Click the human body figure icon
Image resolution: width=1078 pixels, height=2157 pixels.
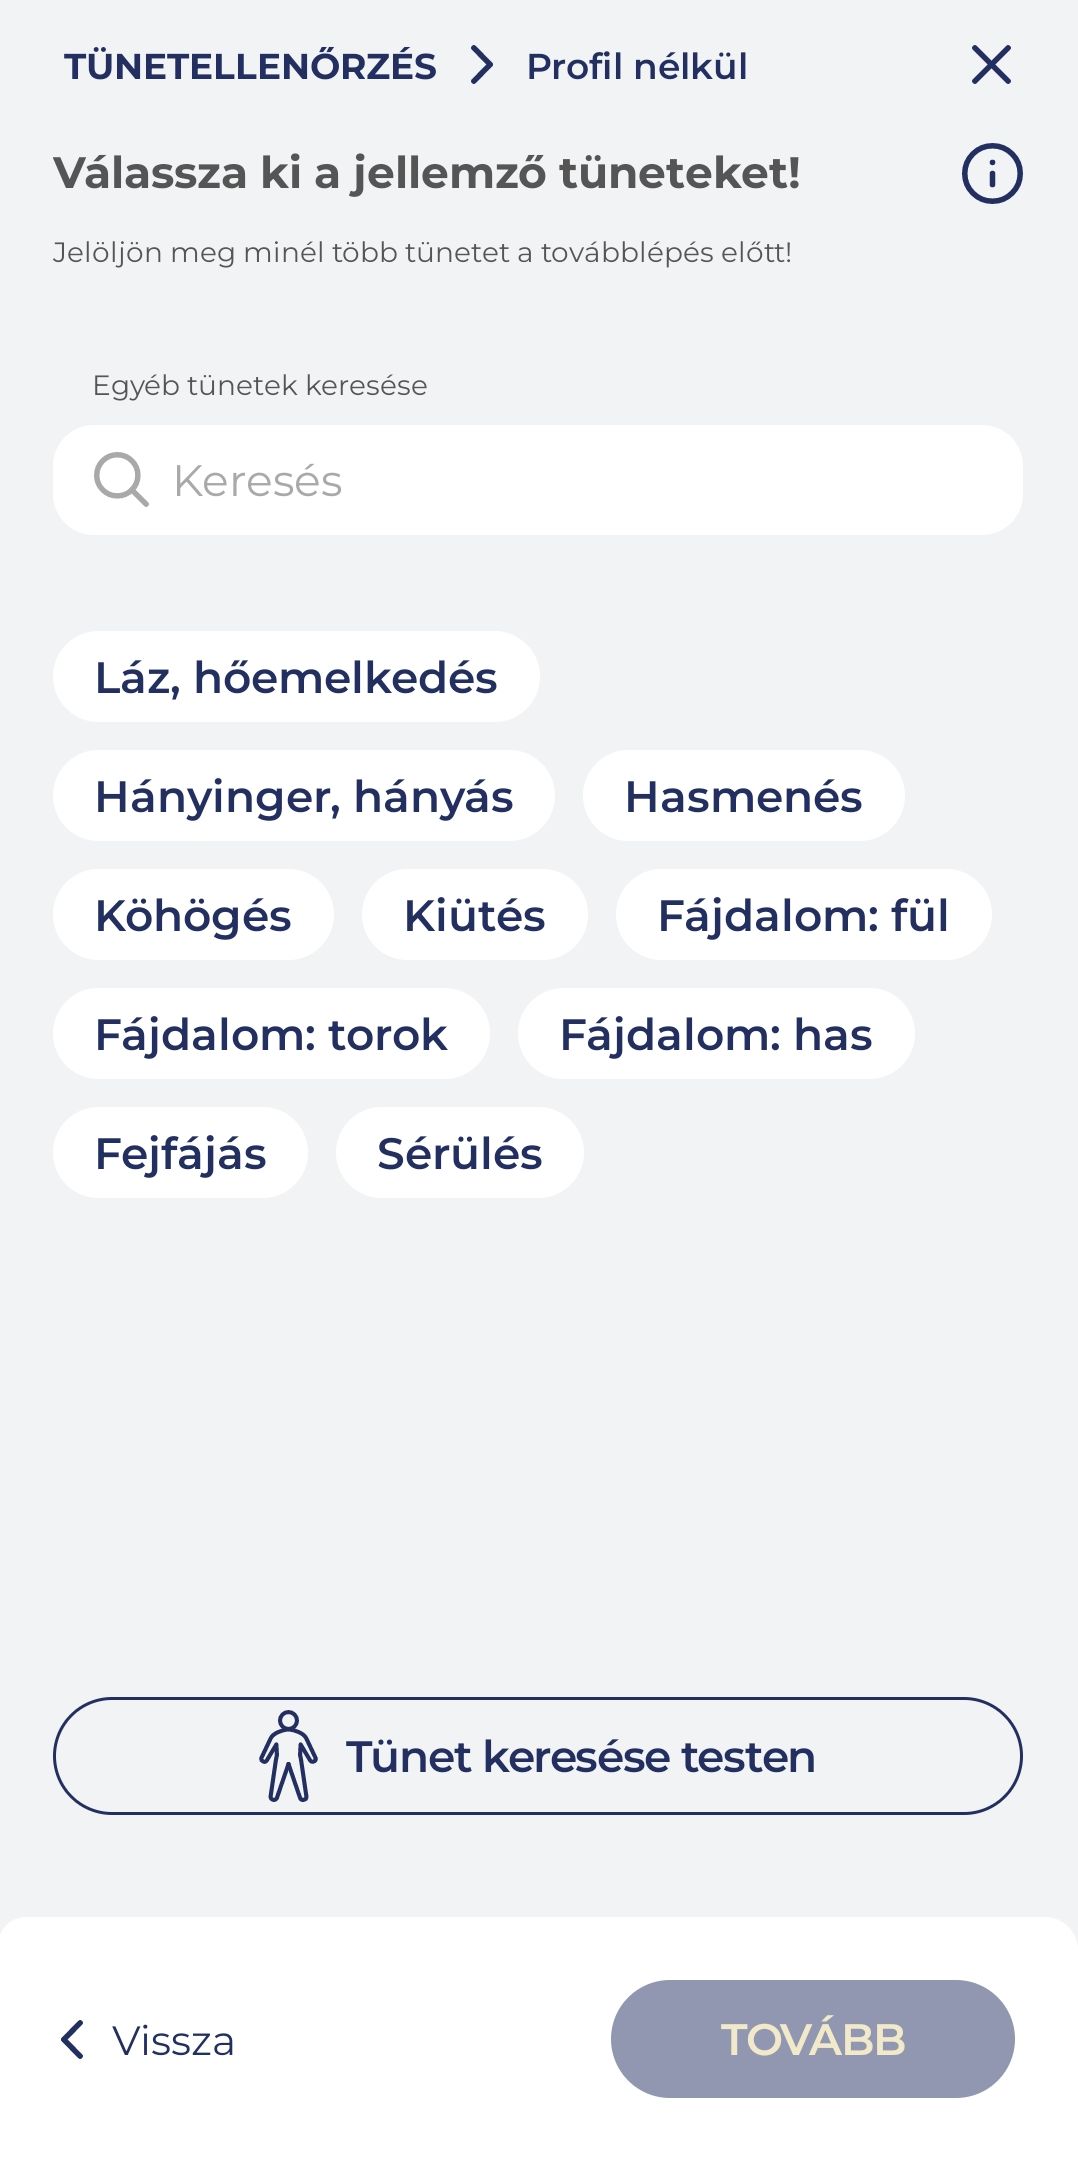(288, 1756)
